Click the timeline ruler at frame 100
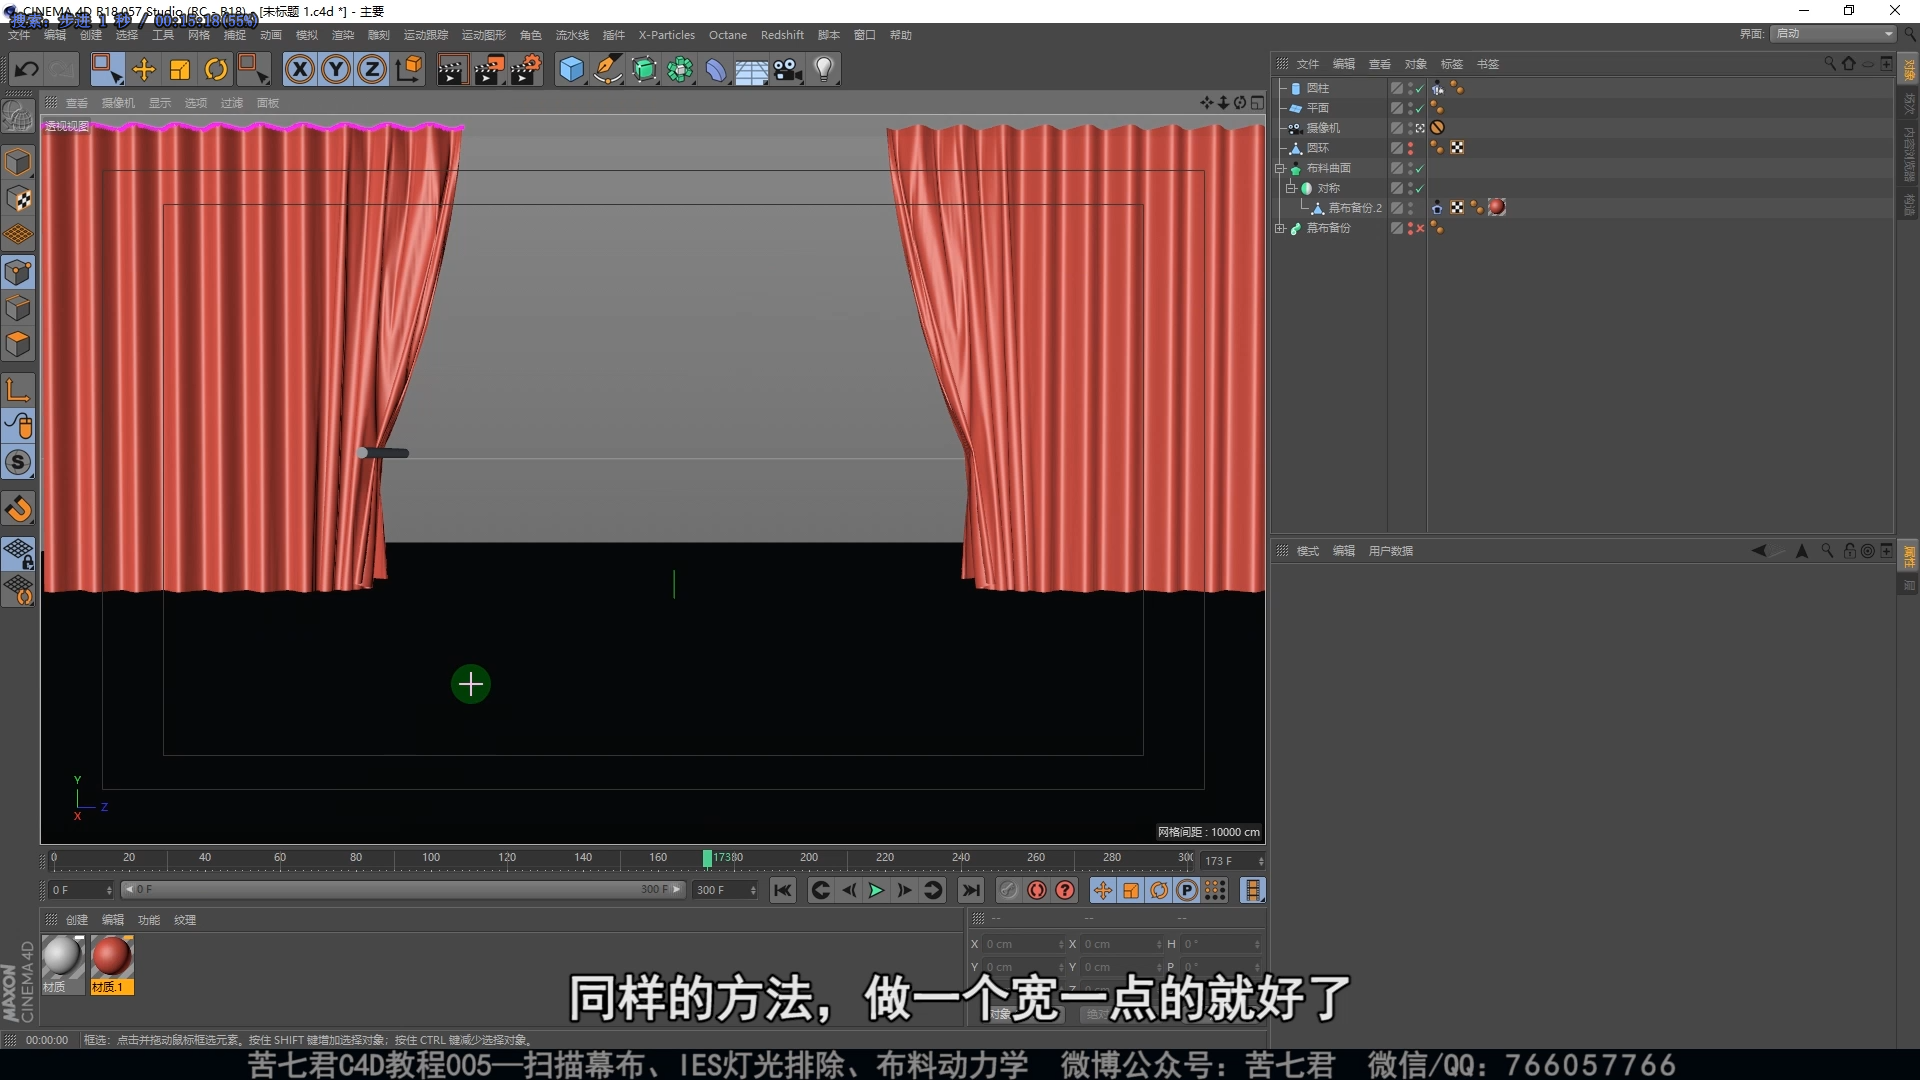This screenshot has width=1920, height=1080. [431, 858]
